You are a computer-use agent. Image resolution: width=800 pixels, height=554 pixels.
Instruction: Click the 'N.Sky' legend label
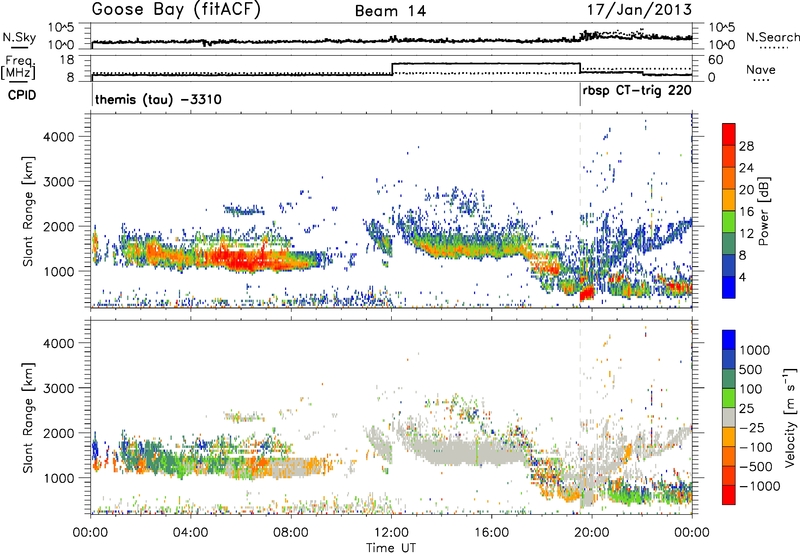coord(19,37)
